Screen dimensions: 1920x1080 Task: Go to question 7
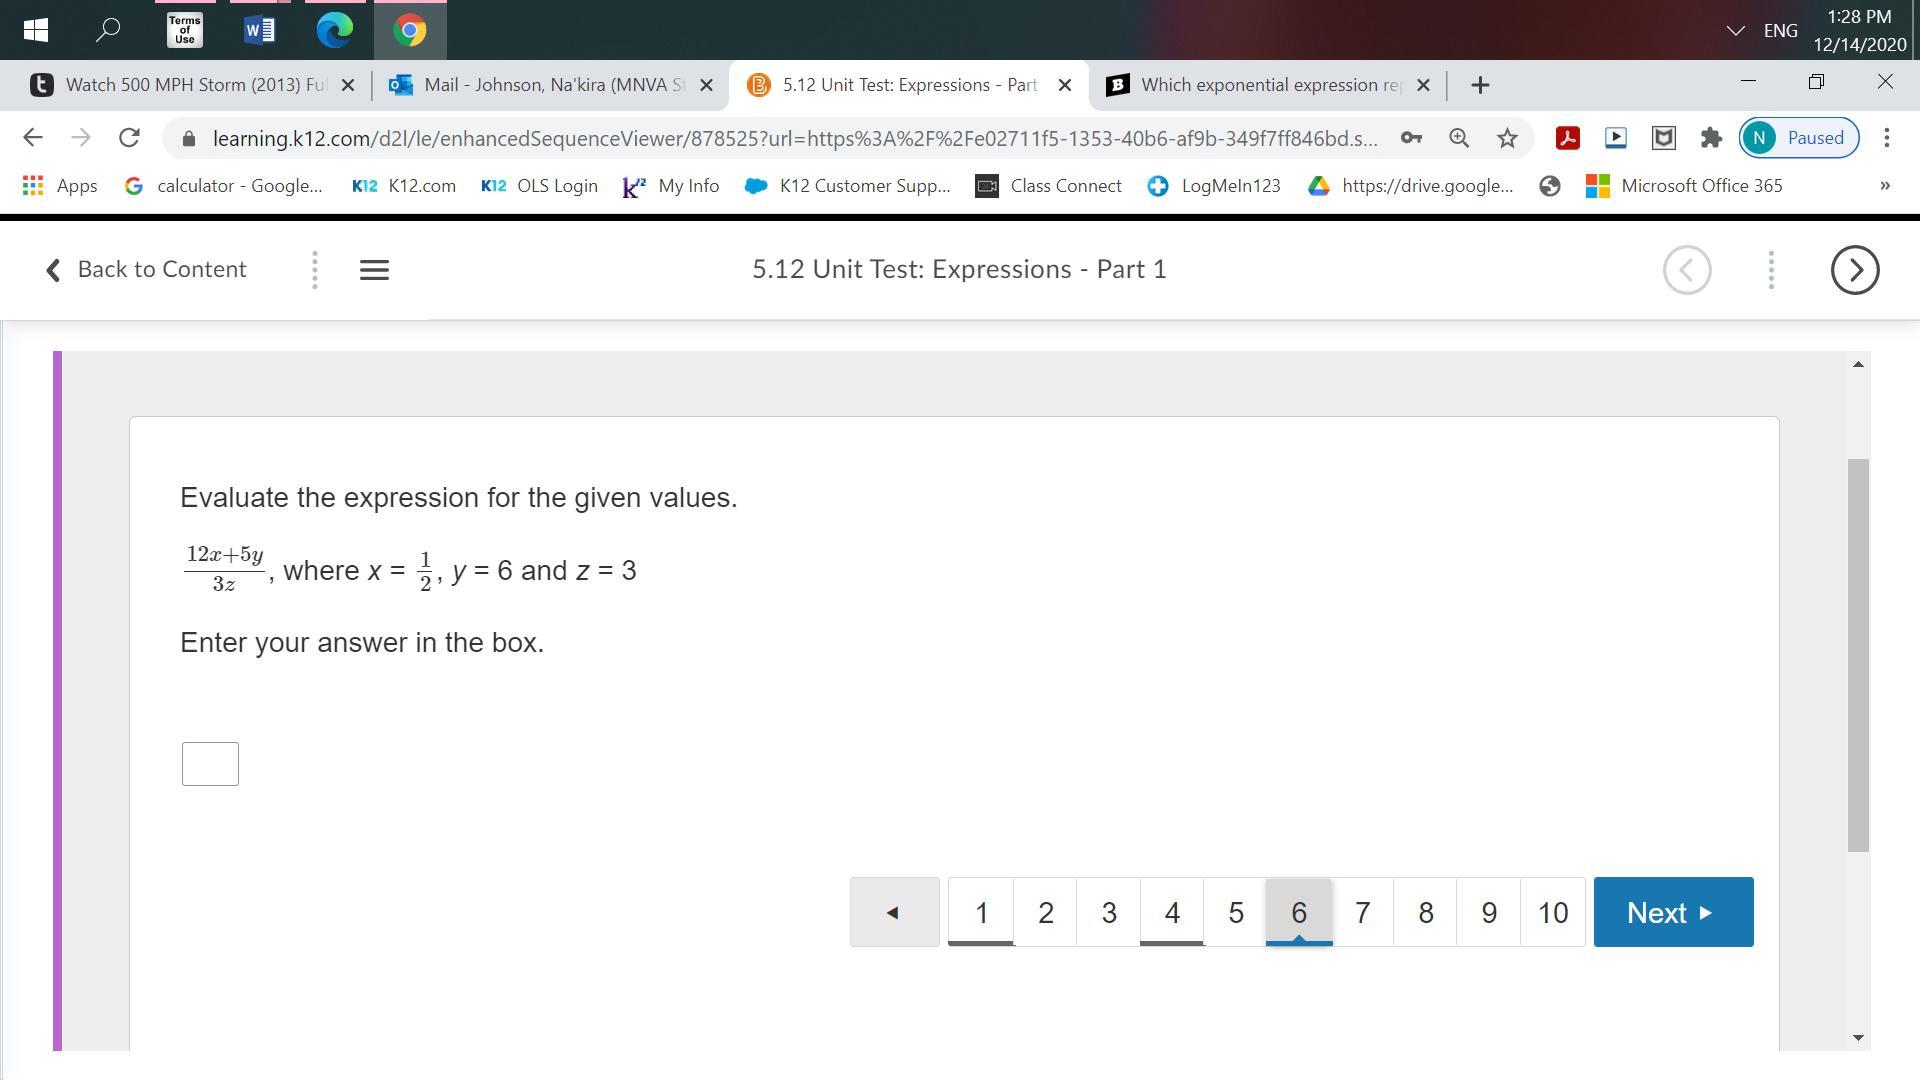coord(1362,912)
